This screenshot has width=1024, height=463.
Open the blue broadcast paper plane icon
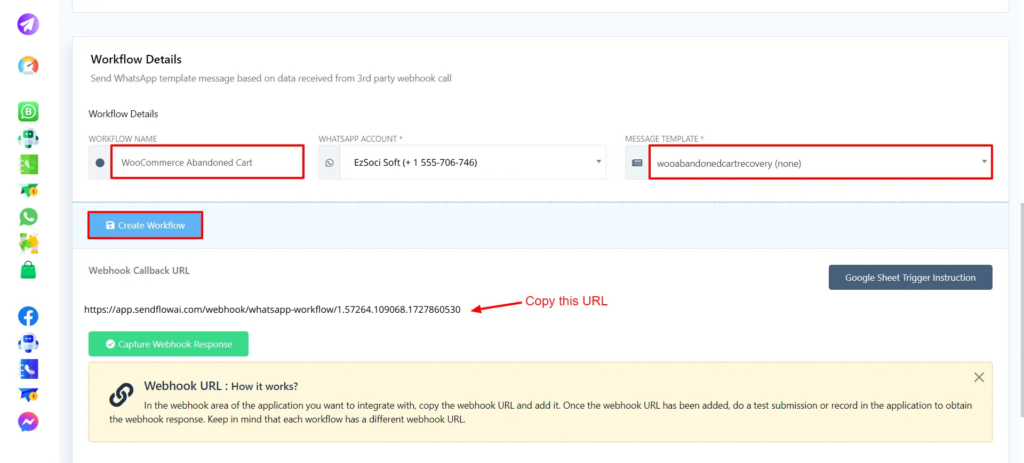[28, 395]
